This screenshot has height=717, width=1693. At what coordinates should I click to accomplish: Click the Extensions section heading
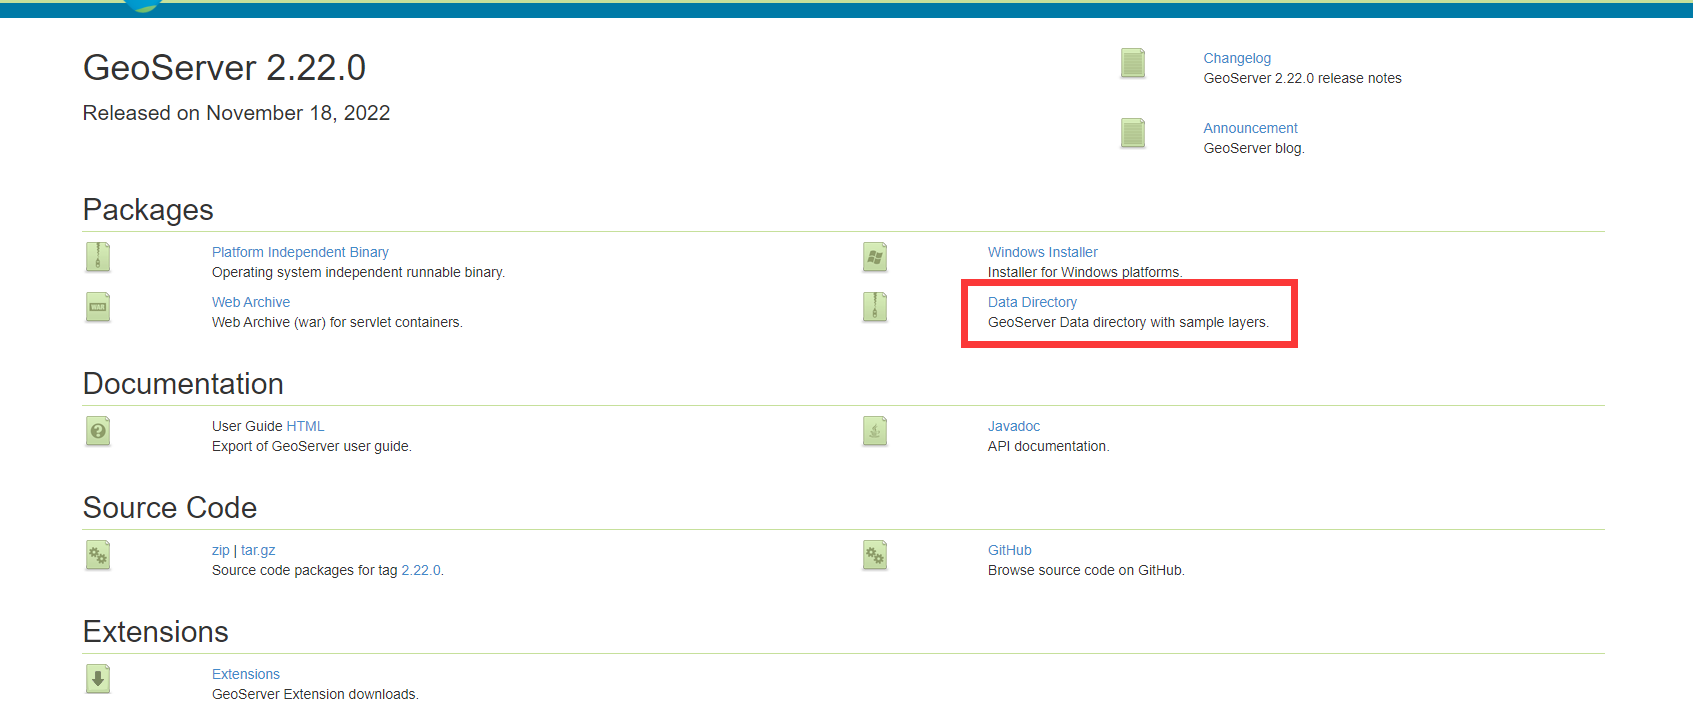pos(156,632)
